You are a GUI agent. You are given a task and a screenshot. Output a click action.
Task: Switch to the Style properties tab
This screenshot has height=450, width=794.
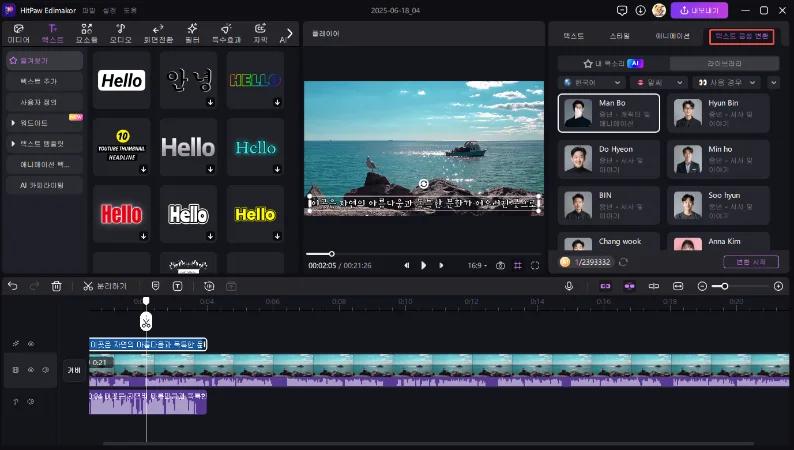[x=619, y=36]
